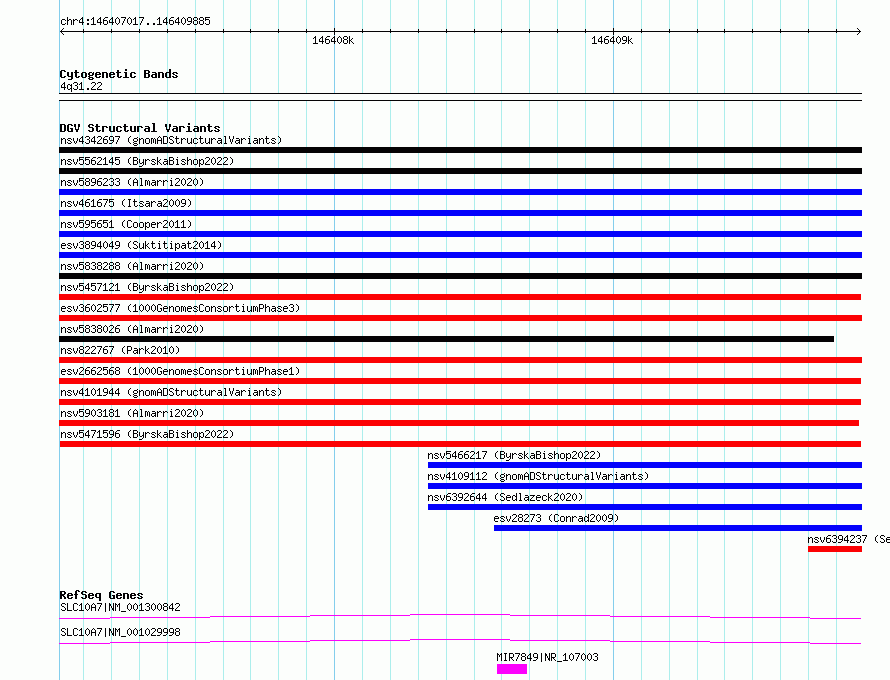Image resolution: width=890 pixels, height=680 pixels.
Task: Open nsv822767 Park2010 label
Action: pyautogui.click(x=120, y=350)
